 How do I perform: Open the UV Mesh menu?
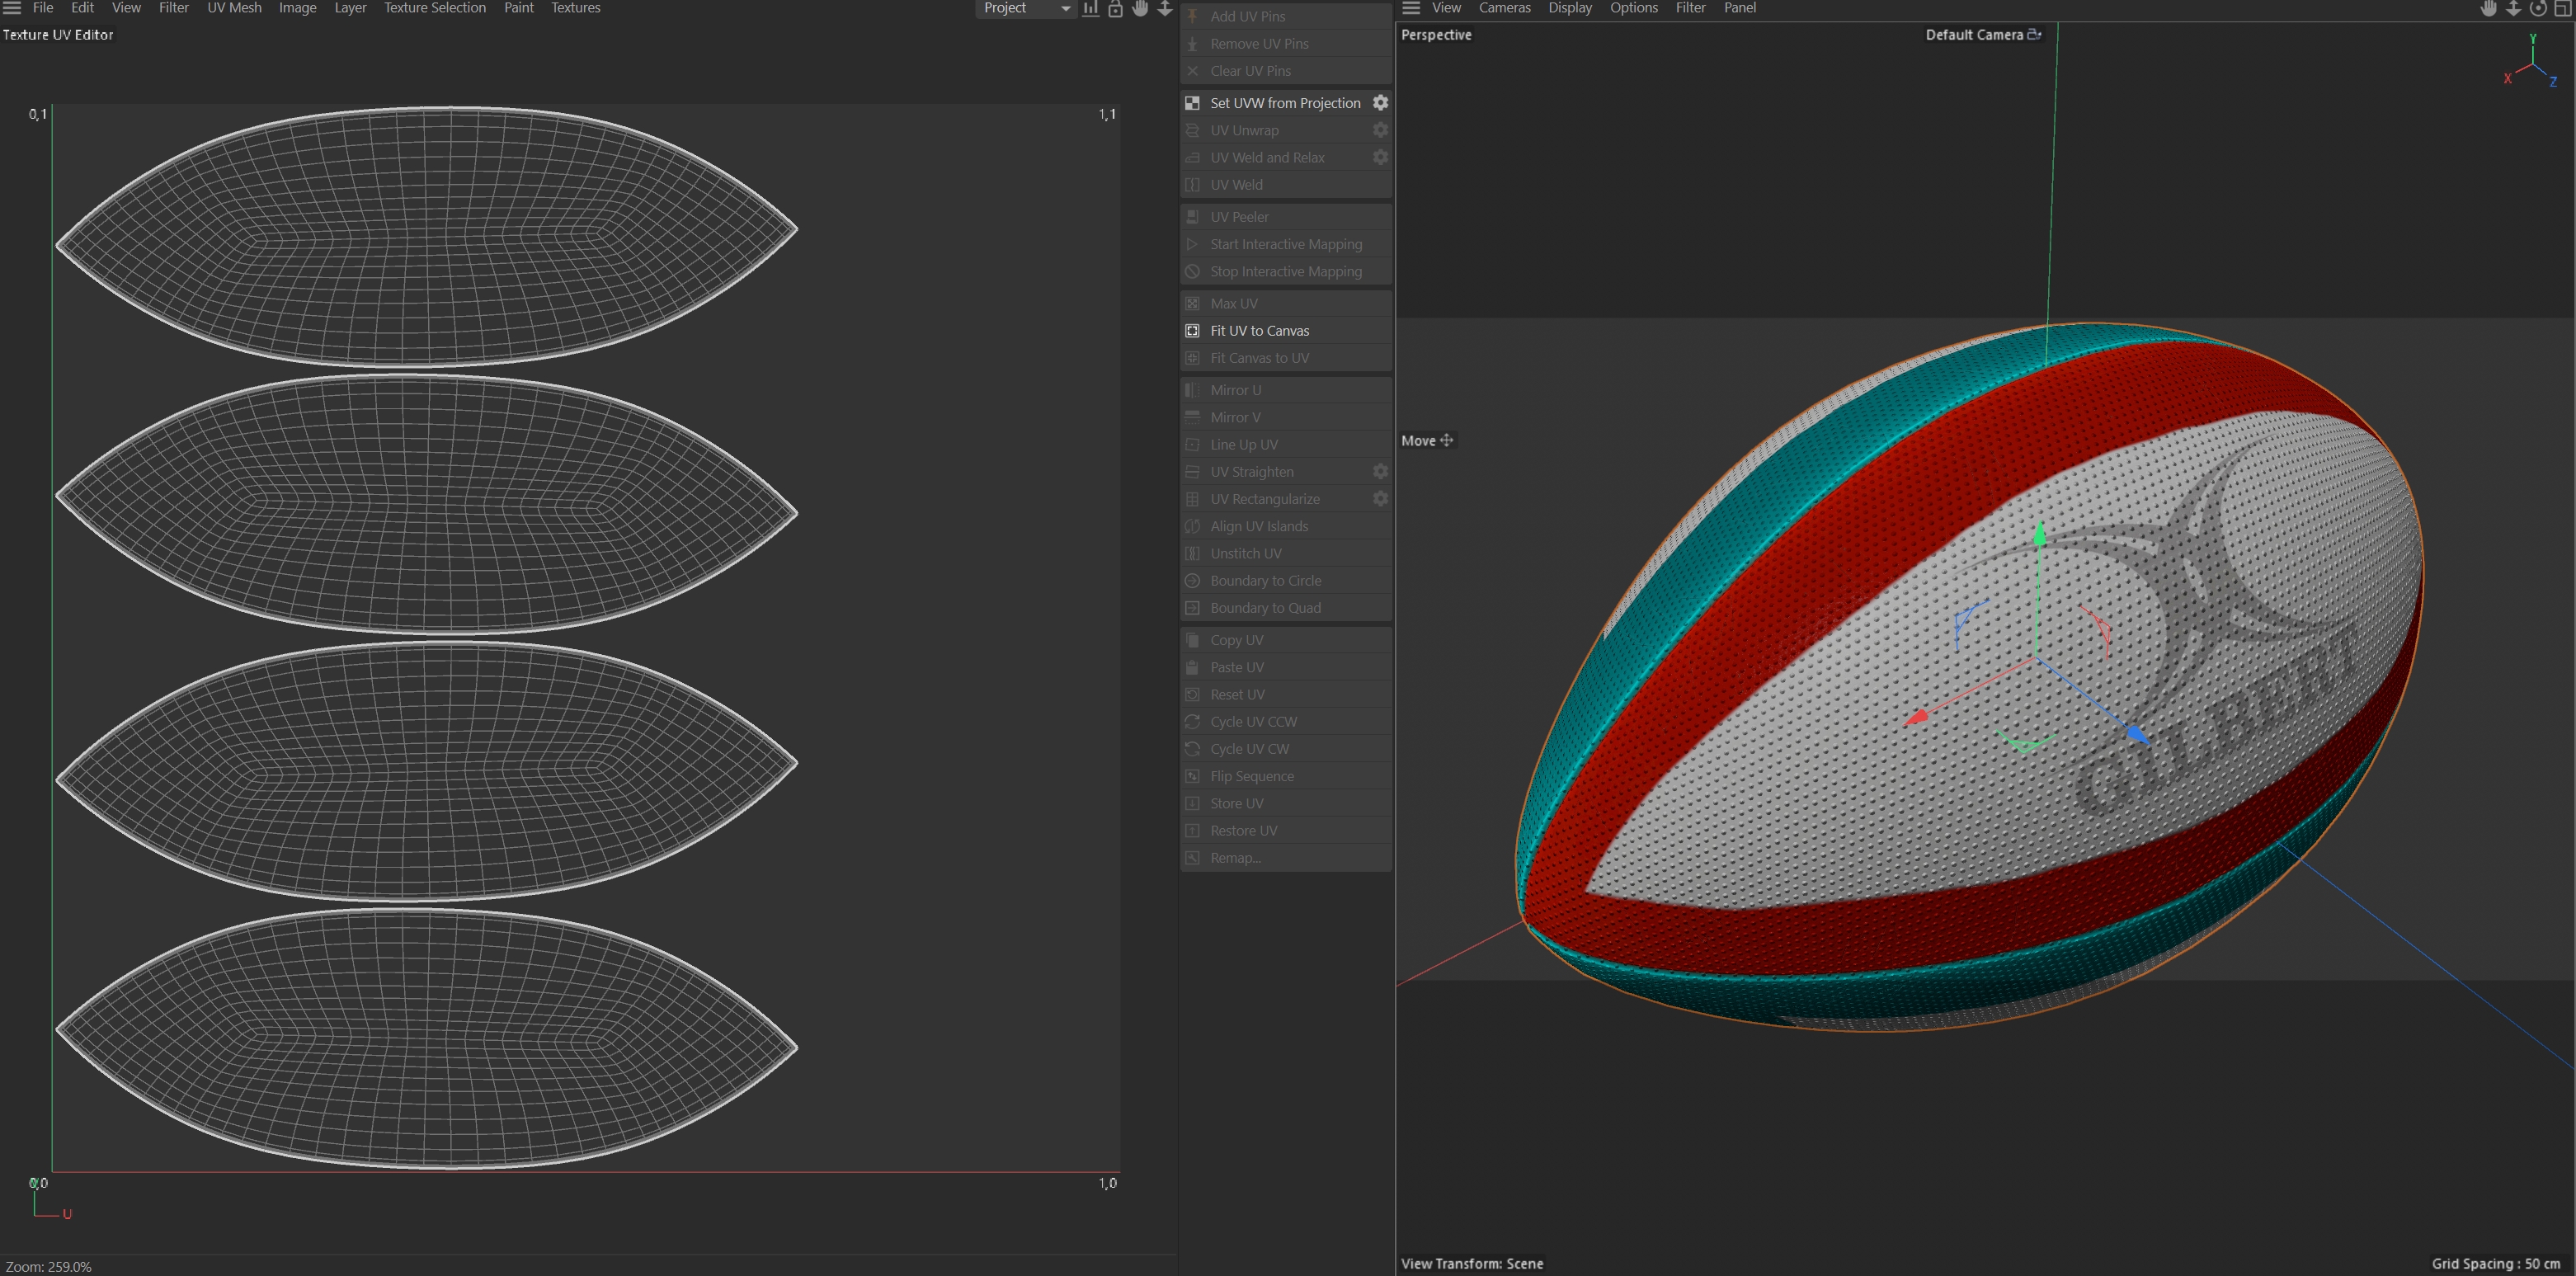click(234, 8)
